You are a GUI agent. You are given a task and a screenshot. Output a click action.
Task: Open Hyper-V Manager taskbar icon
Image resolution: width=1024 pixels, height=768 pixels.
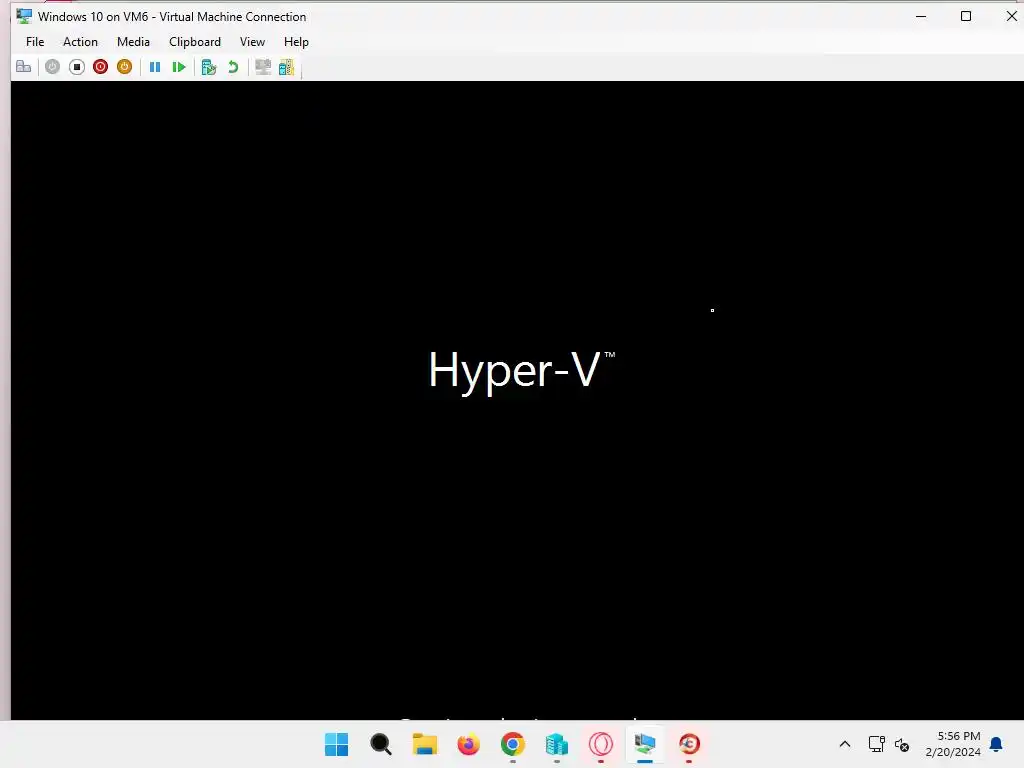tap(556, 744)
